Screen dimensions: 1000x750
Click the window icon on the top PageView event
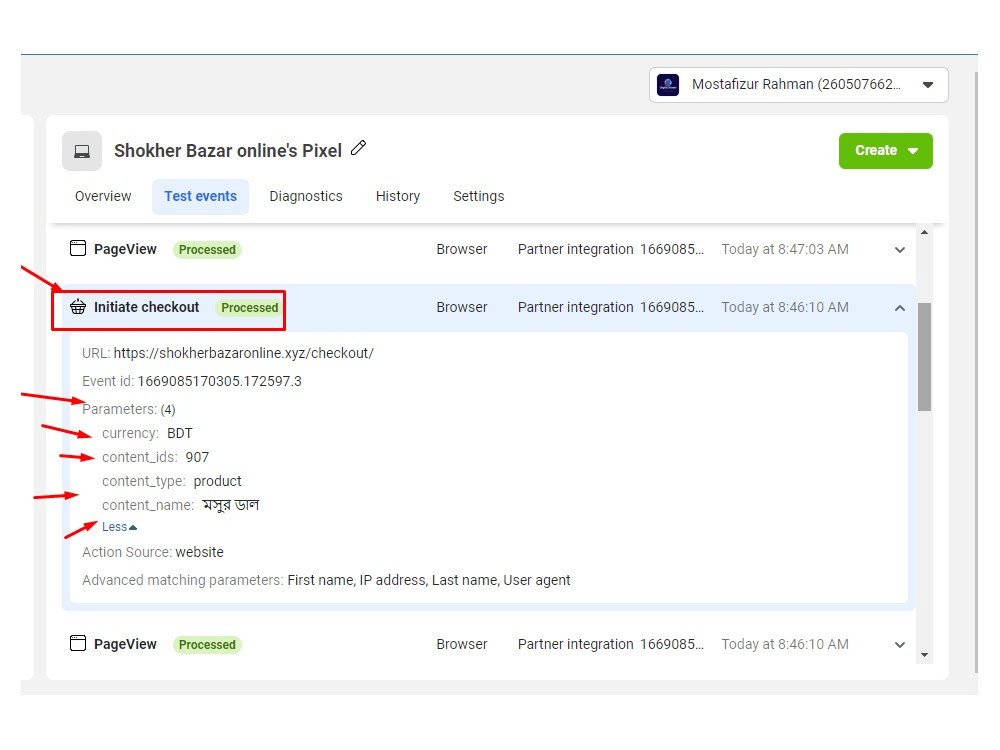(78, 248)
